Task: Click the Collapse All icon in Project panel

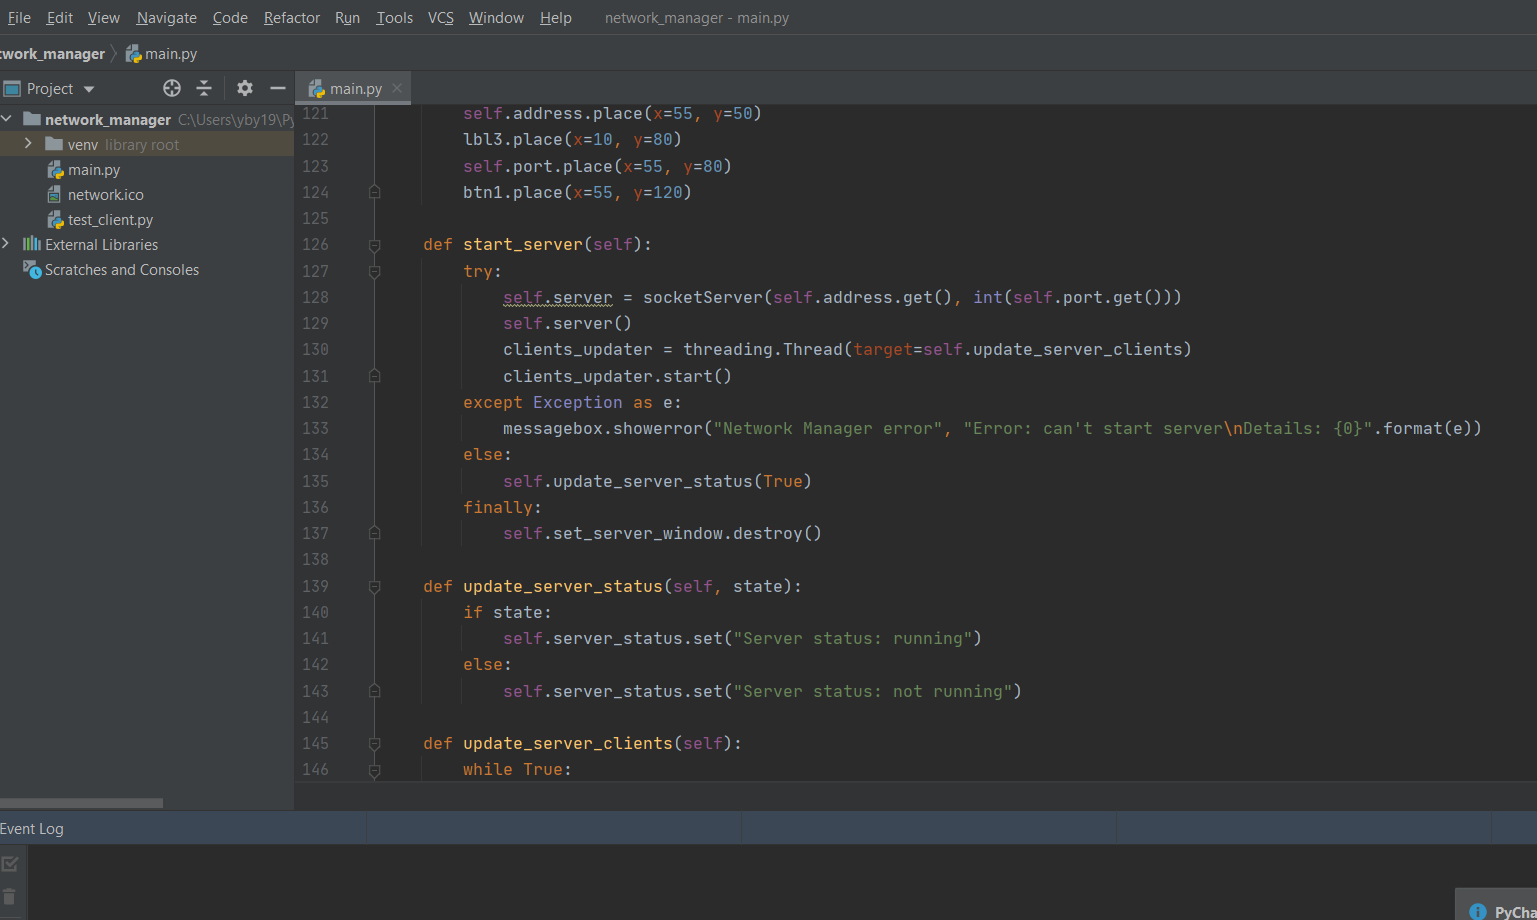Action: point(204,88)
